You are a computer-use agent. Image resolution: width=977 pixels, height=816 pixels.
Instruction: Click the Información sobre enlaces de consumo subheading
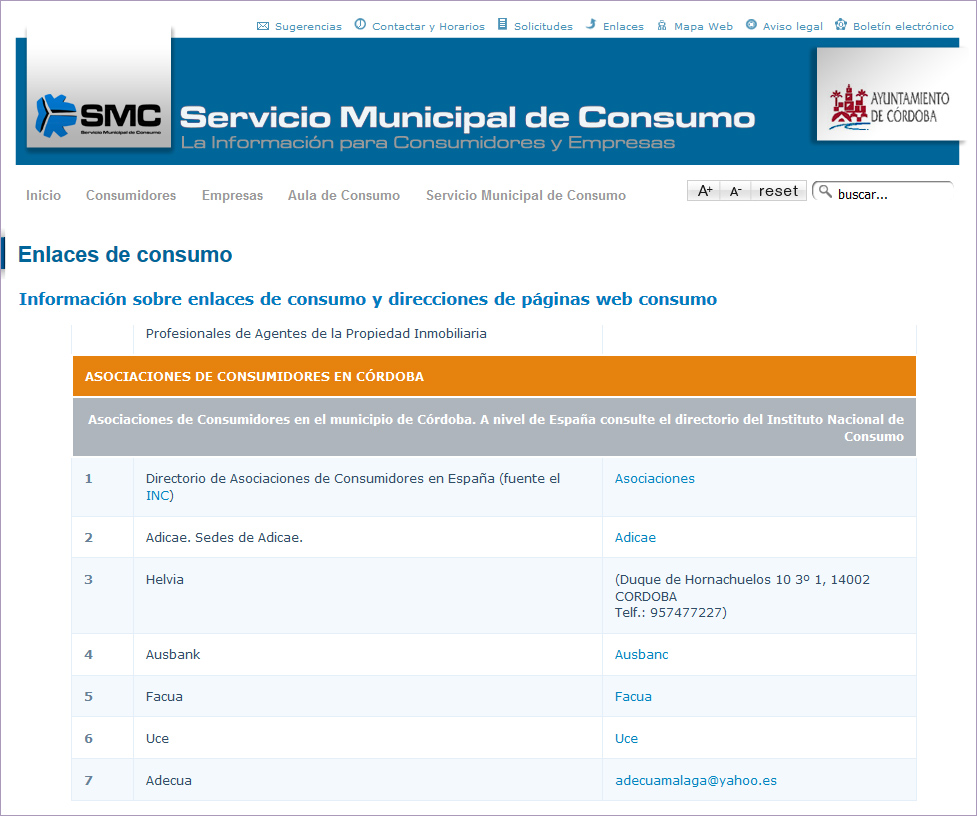368,299
